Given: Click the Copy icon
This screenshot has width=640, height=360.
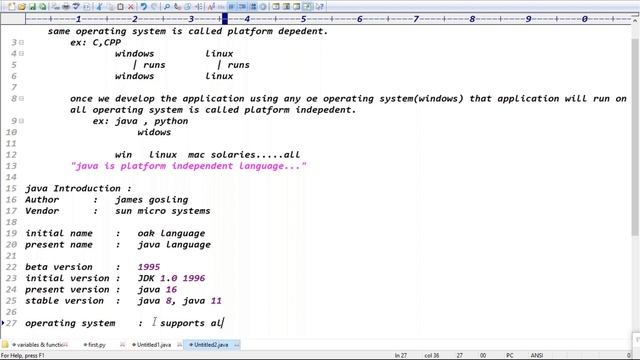Looking at the screenshot, I should coord(110,7).
